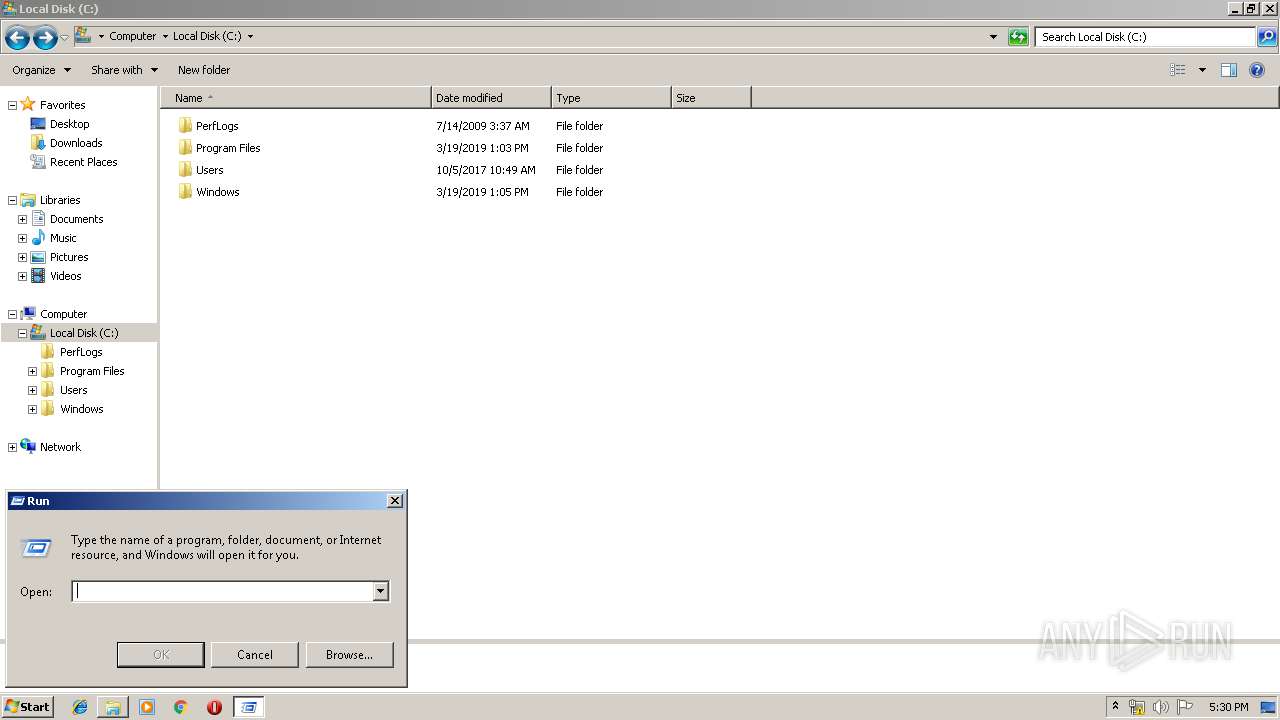This screenshot has width=1280, height=720.
Task: Select the Program Files folder icon in file list
Action: (185, 148)
